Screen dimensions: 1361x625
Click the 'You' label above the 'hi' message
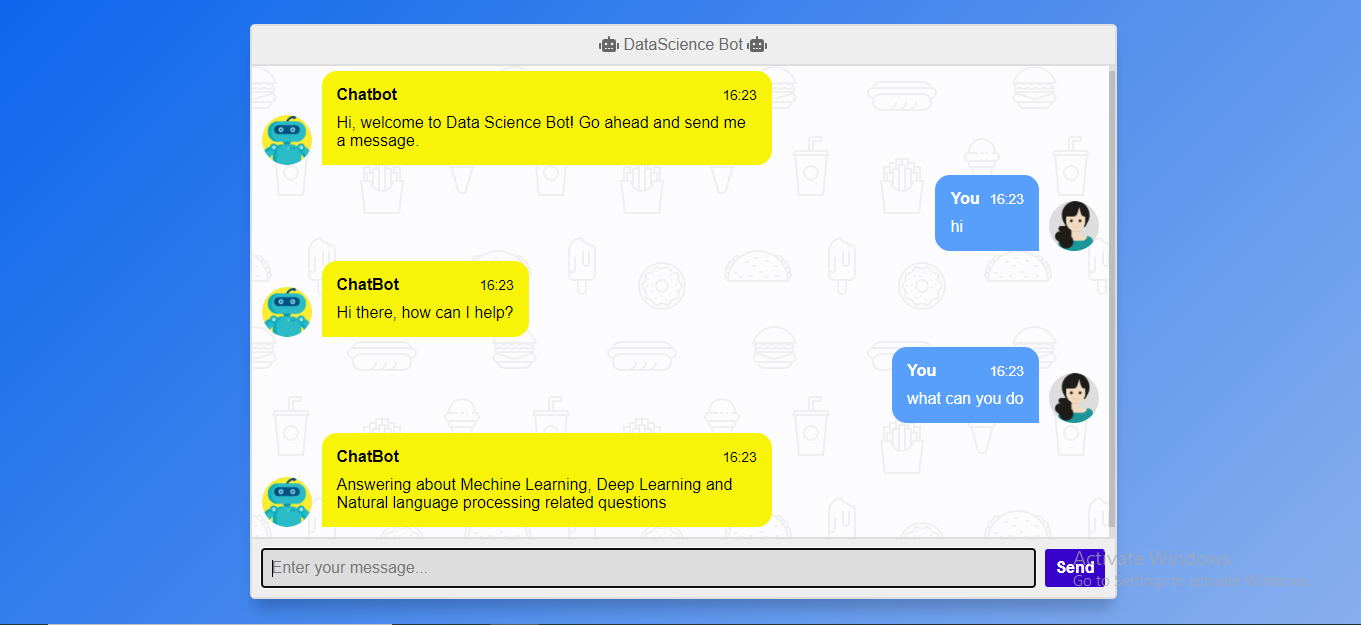965,199
